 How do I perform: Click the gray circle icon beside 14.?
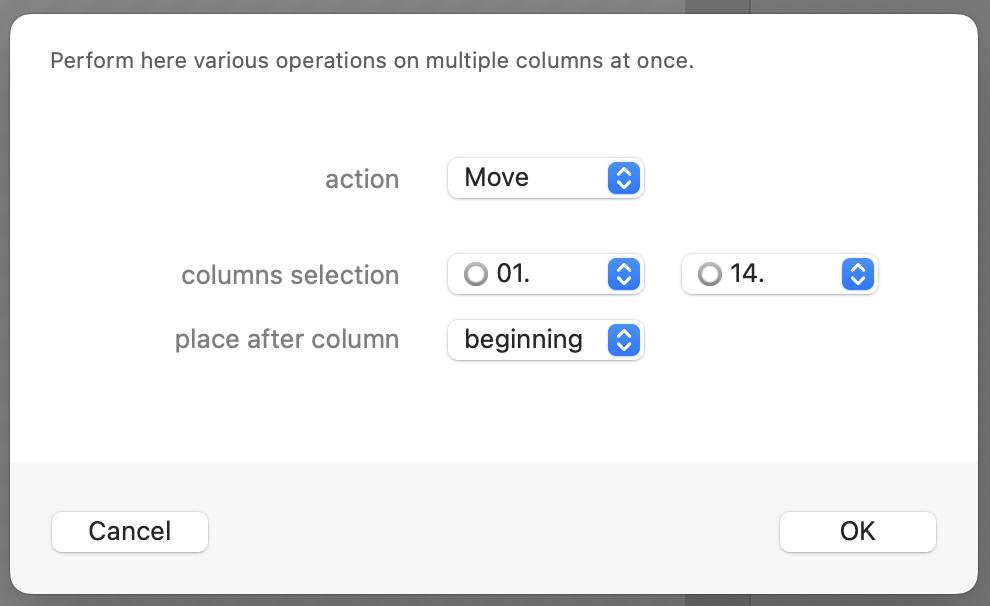pos(709,274)
